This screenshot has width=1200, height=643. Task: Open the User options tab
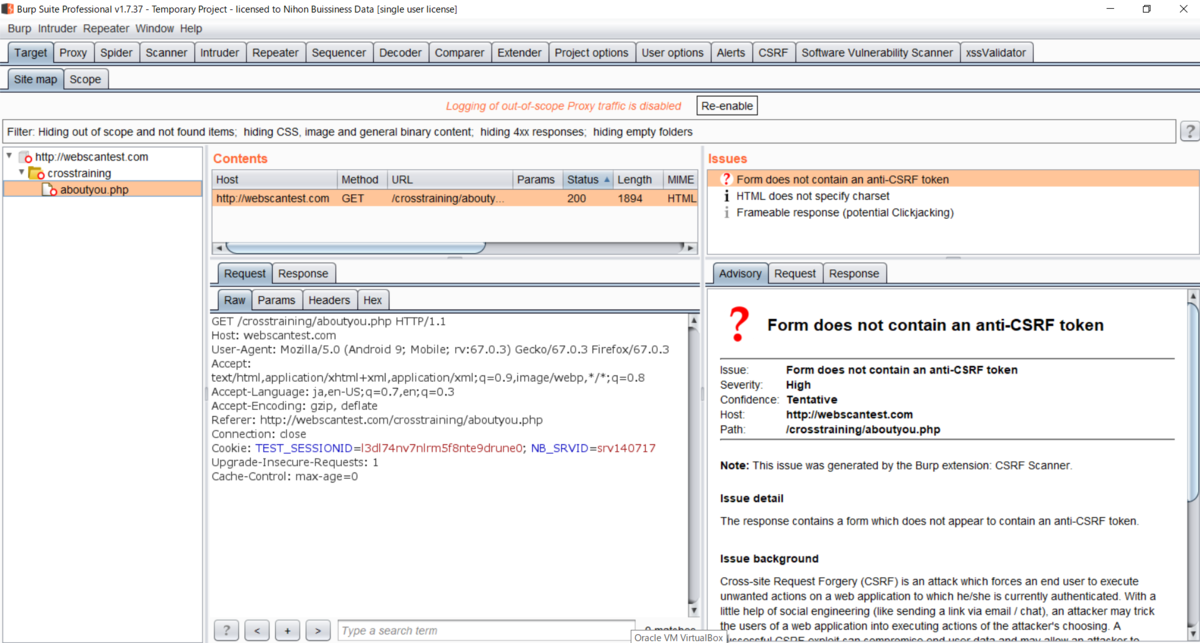672,53
